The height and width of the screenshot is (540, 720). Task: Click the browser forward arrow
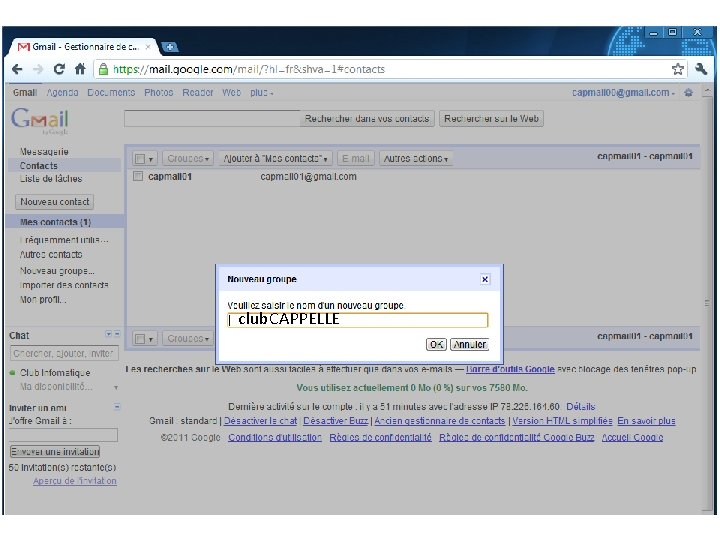(38, 69)
